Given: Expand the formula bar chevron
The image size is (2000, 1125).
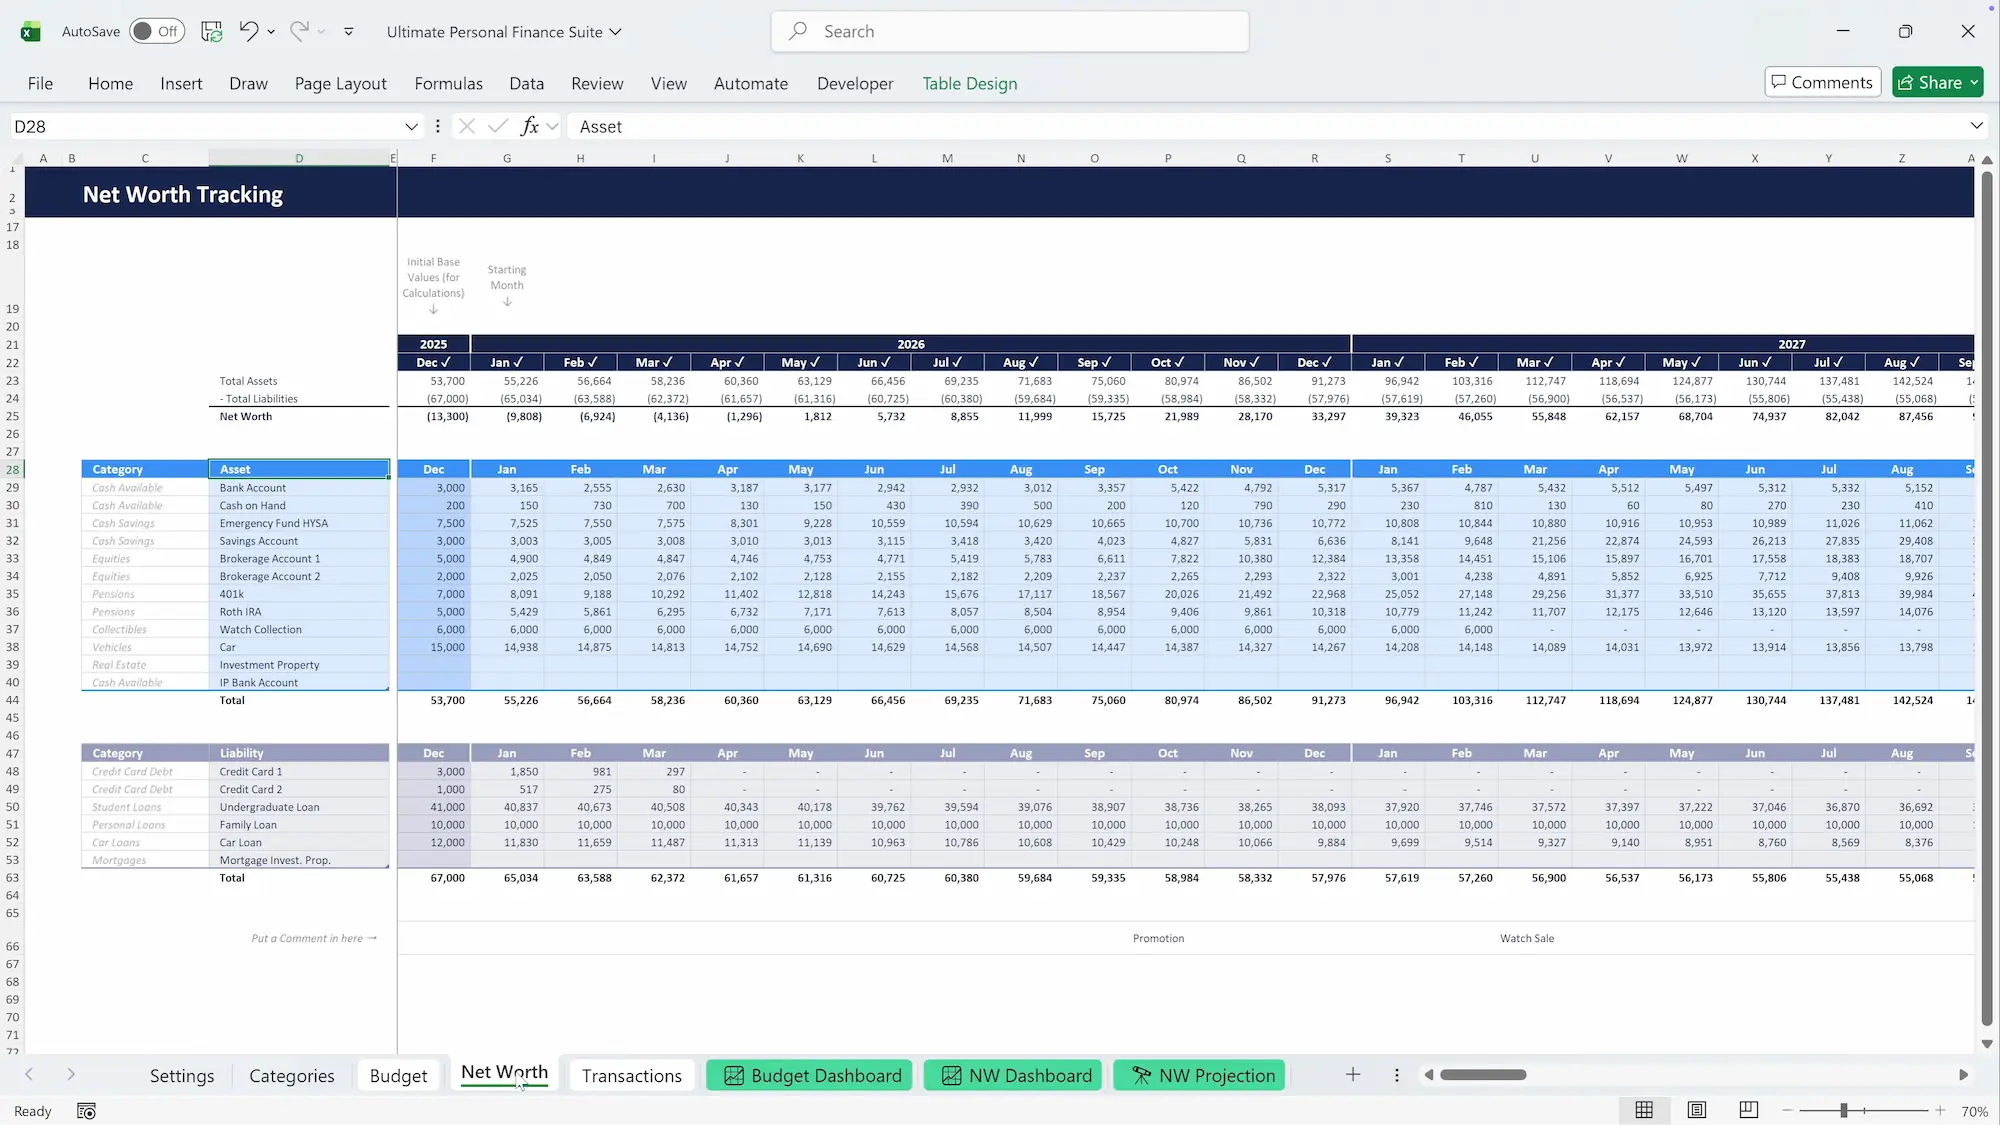Looking at the screenshot, I should click(1976, 126).
